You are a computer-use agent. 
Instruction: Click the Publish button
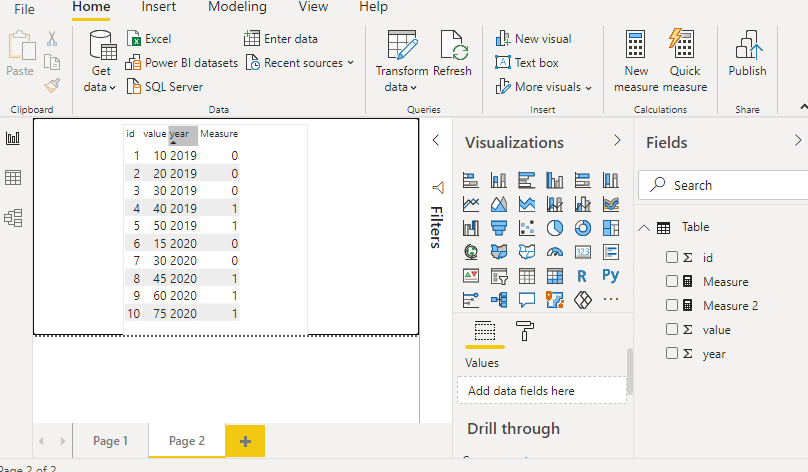[747, 54]
